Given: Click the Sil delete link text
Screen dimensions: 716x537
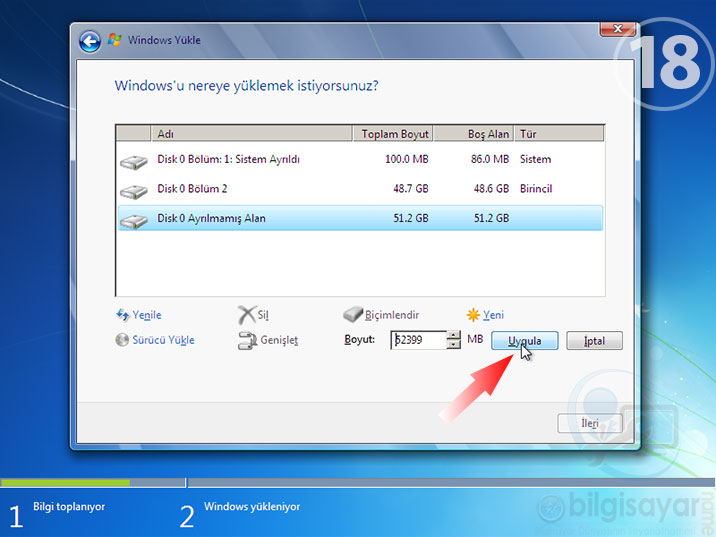Looking at the screenshot, I should (x=263, y=315).
